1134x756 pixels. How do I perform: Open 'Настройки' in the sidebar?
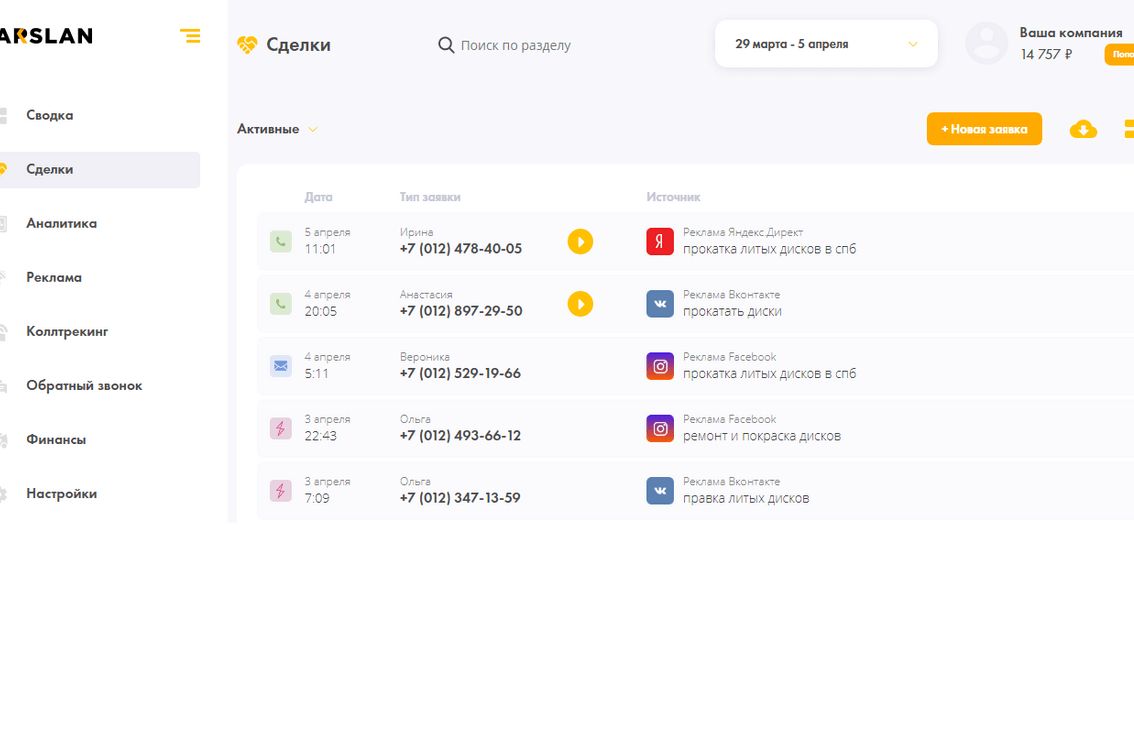62,493
